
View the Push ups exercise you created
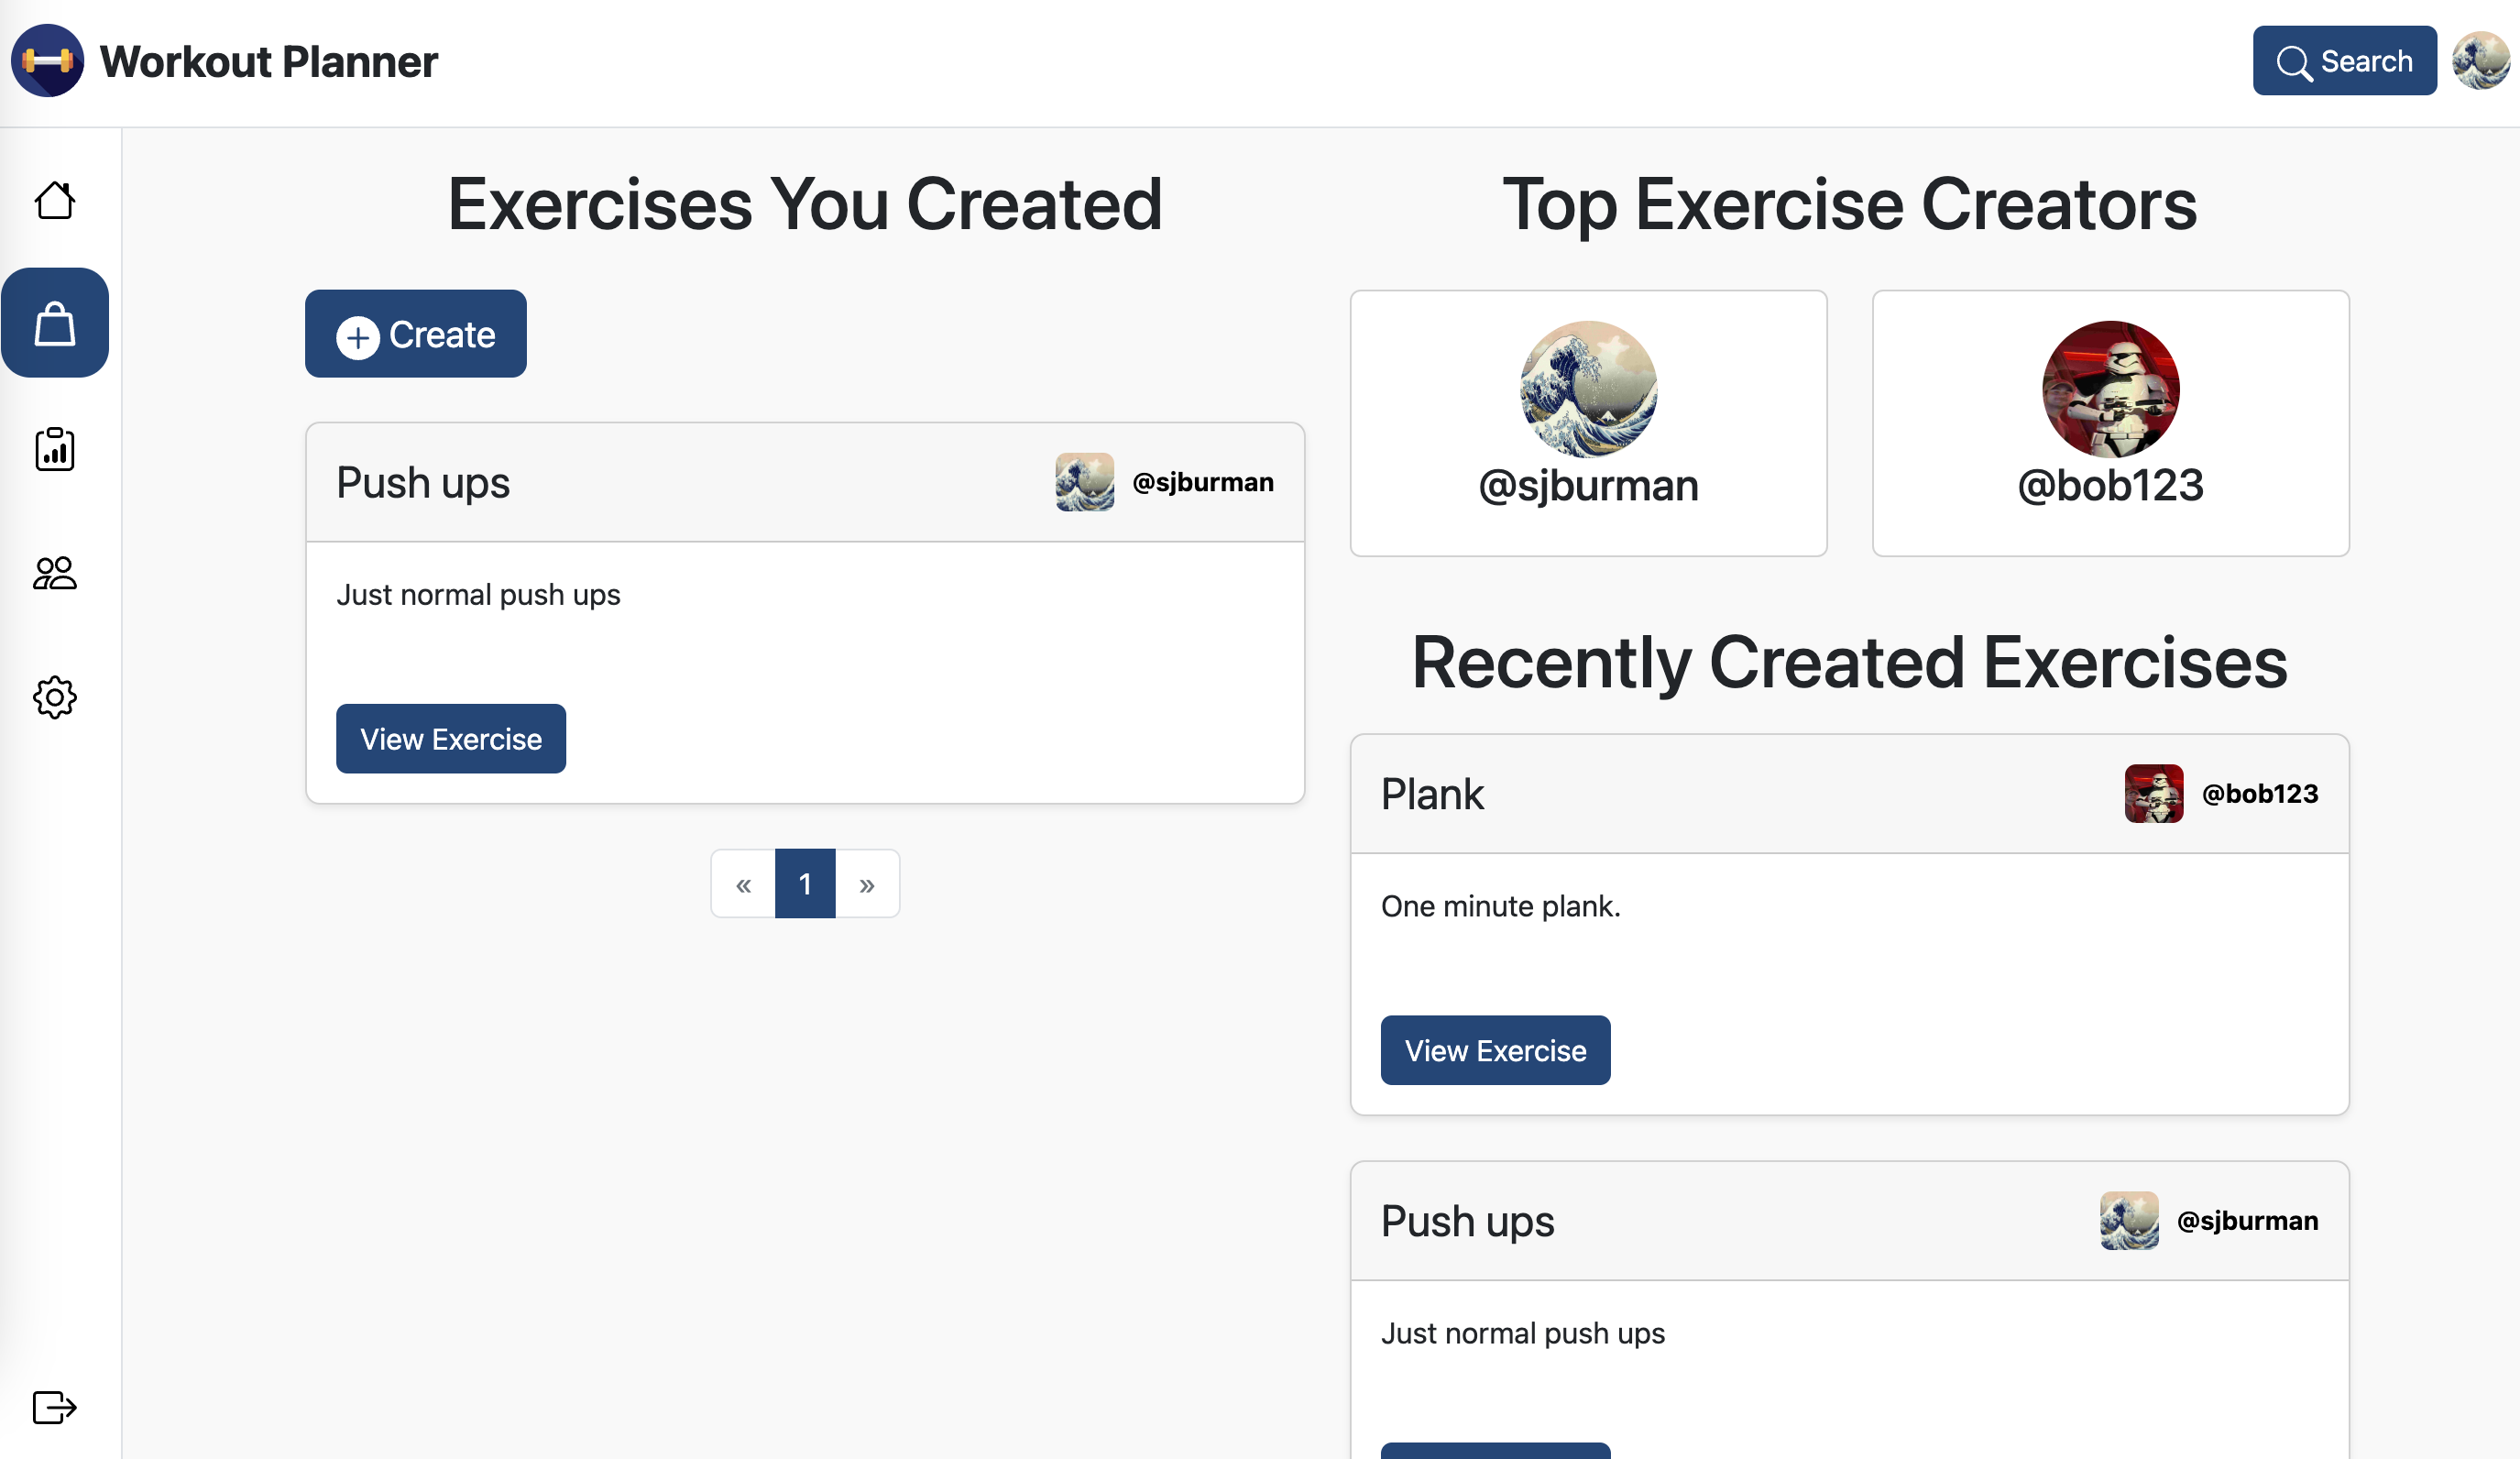tap(451, 739)
